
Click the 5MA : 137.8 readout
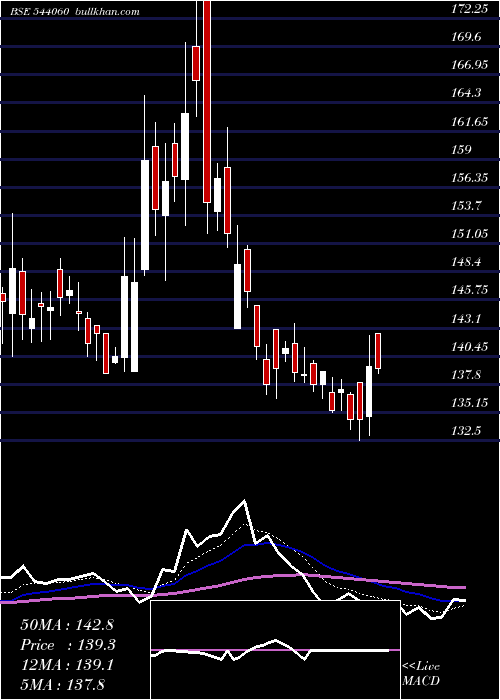coord(62,684)
